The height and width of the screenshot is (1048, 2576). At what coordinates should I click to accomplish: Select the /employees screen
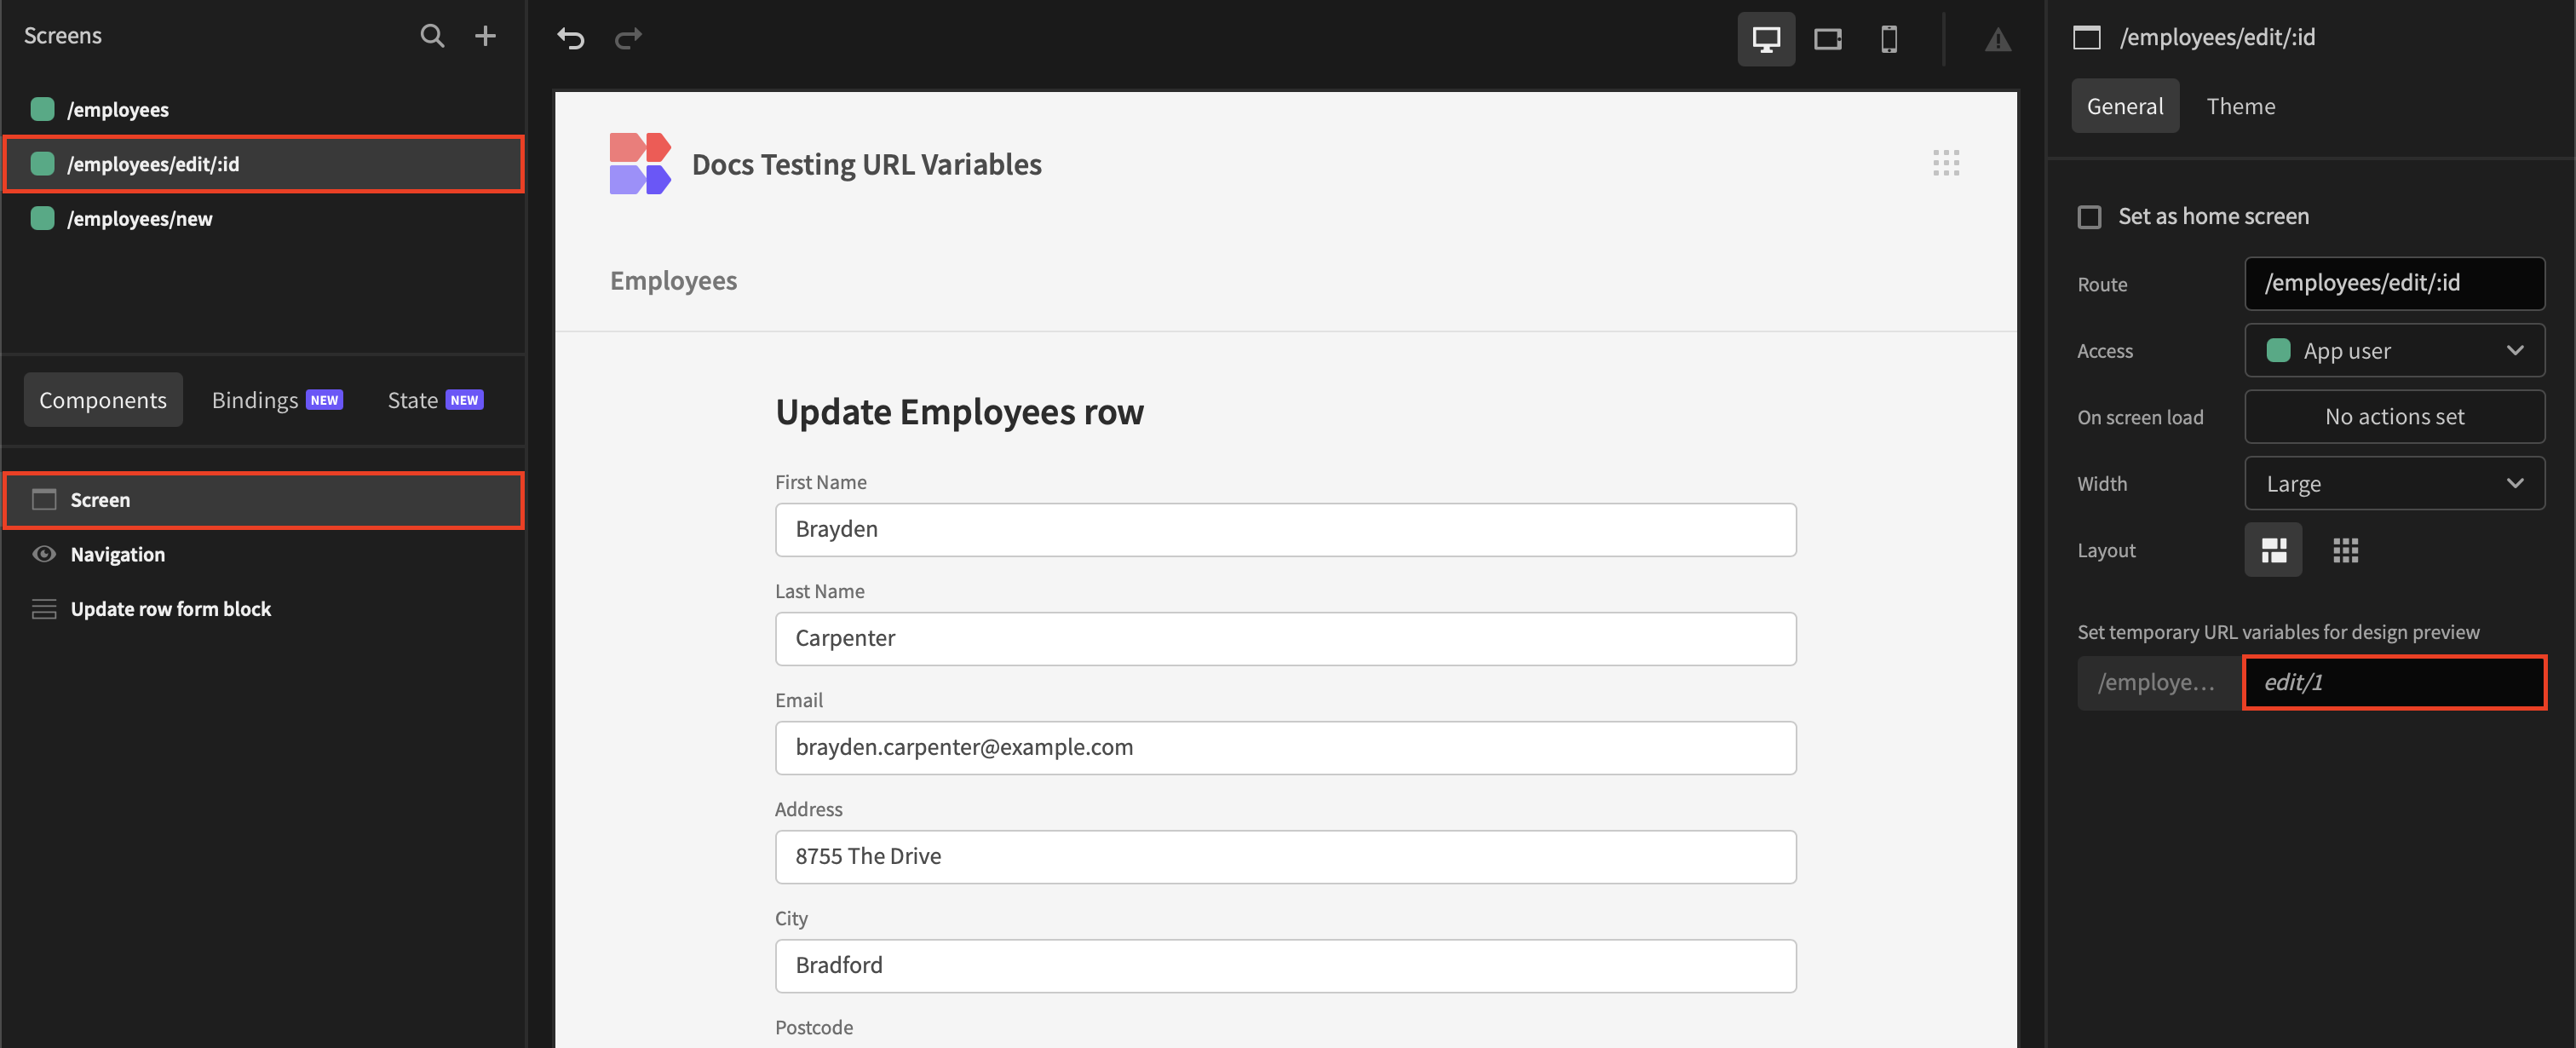(x=264, y=109)
